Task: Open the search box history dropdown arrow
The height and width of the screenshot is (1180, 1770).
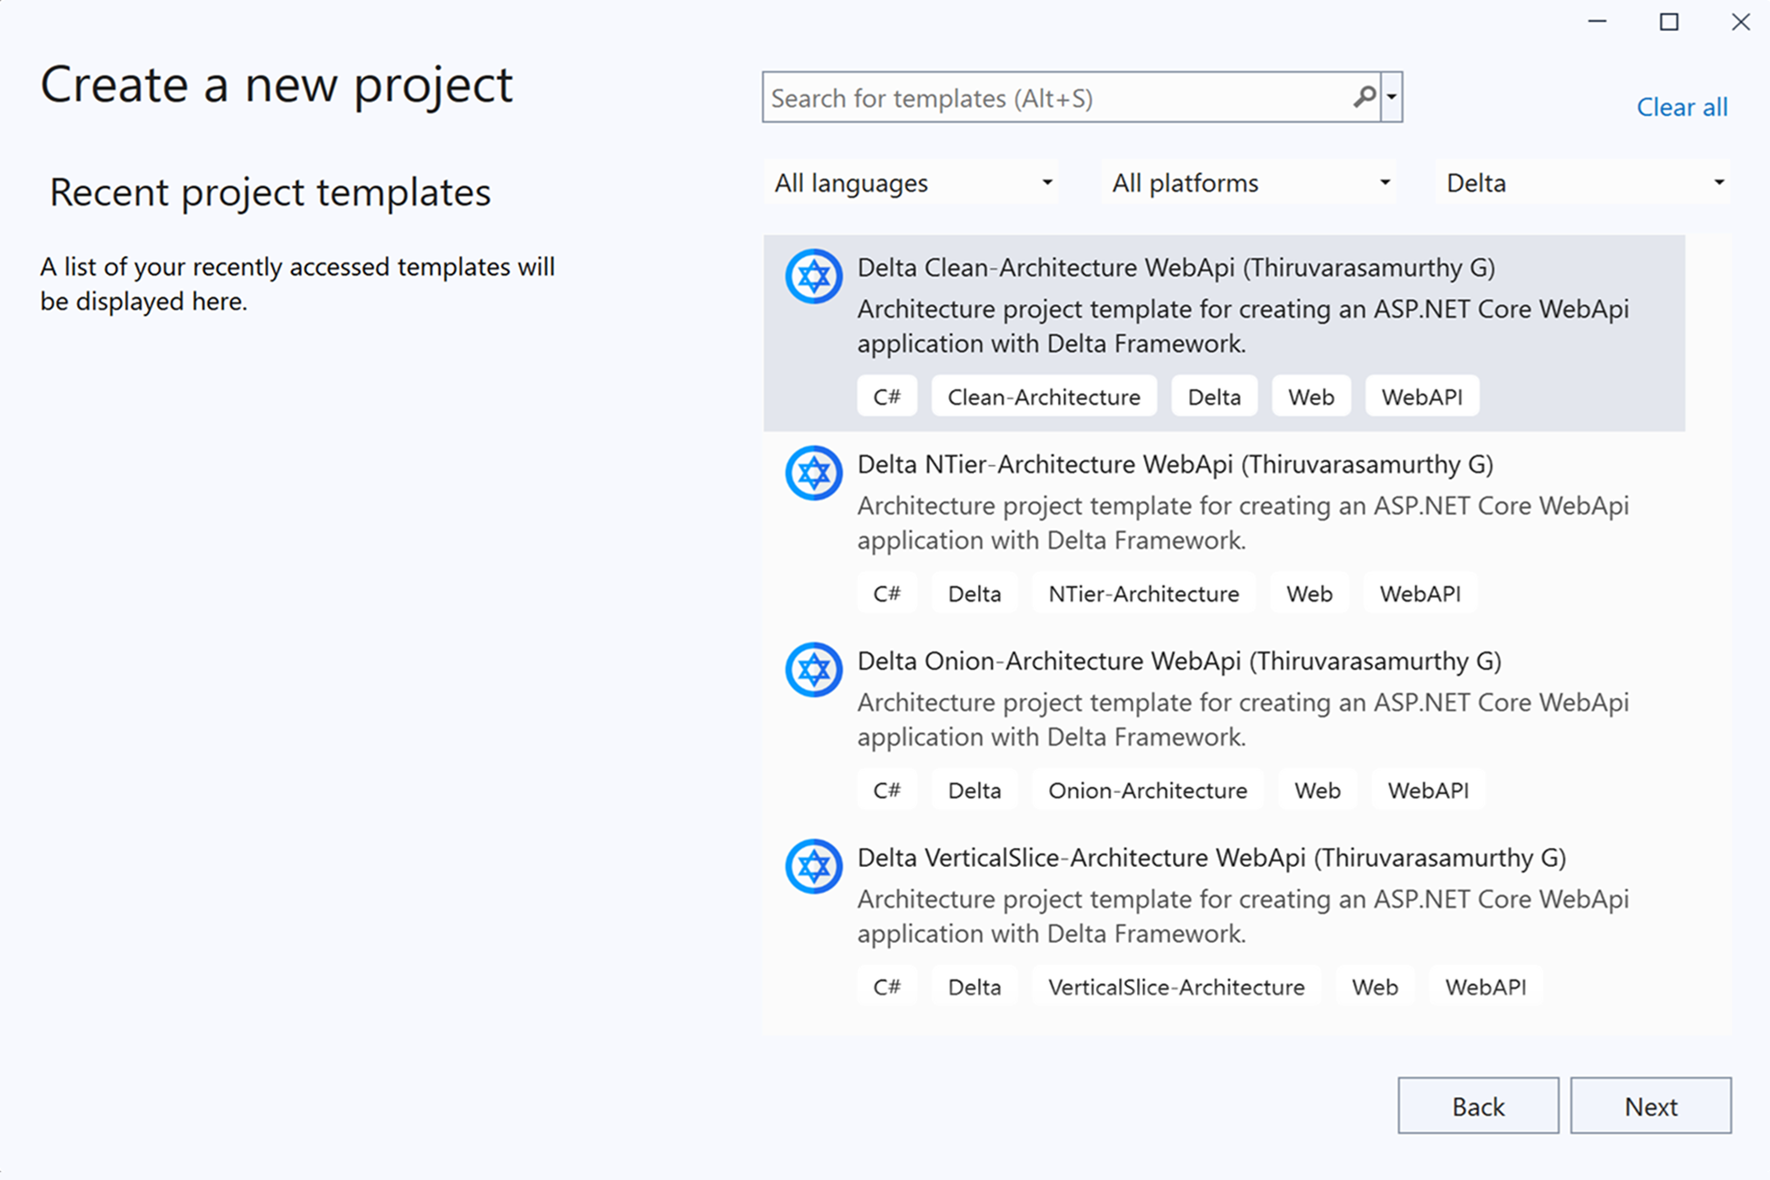Action: coord(1392,97)
